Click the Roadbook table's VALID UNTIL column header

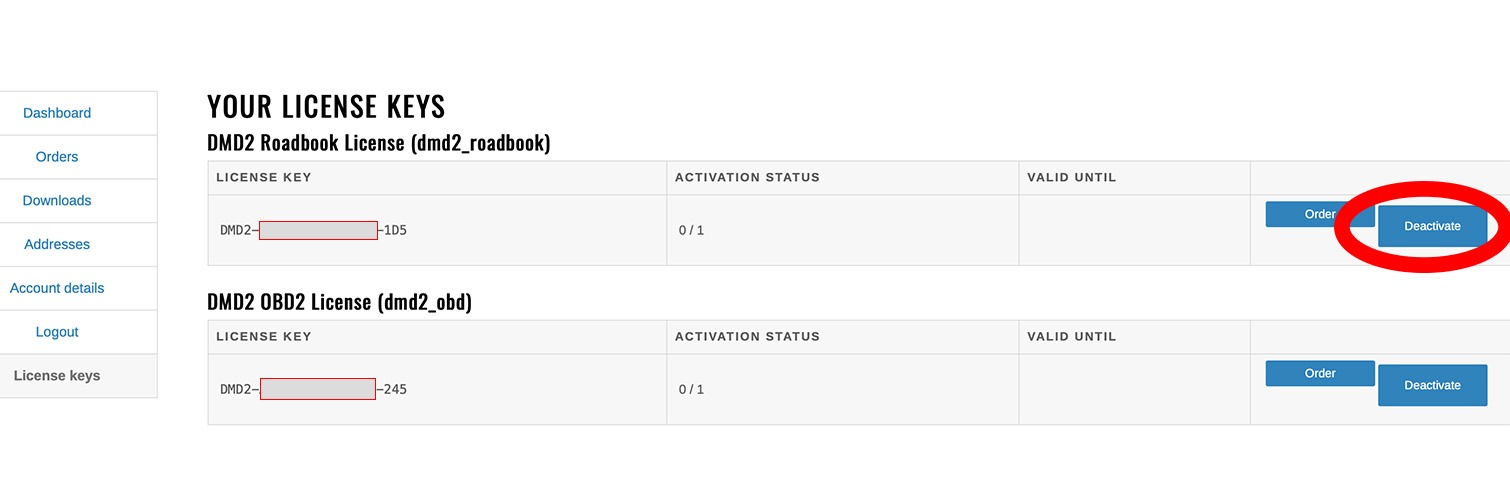pos(1072,178)
